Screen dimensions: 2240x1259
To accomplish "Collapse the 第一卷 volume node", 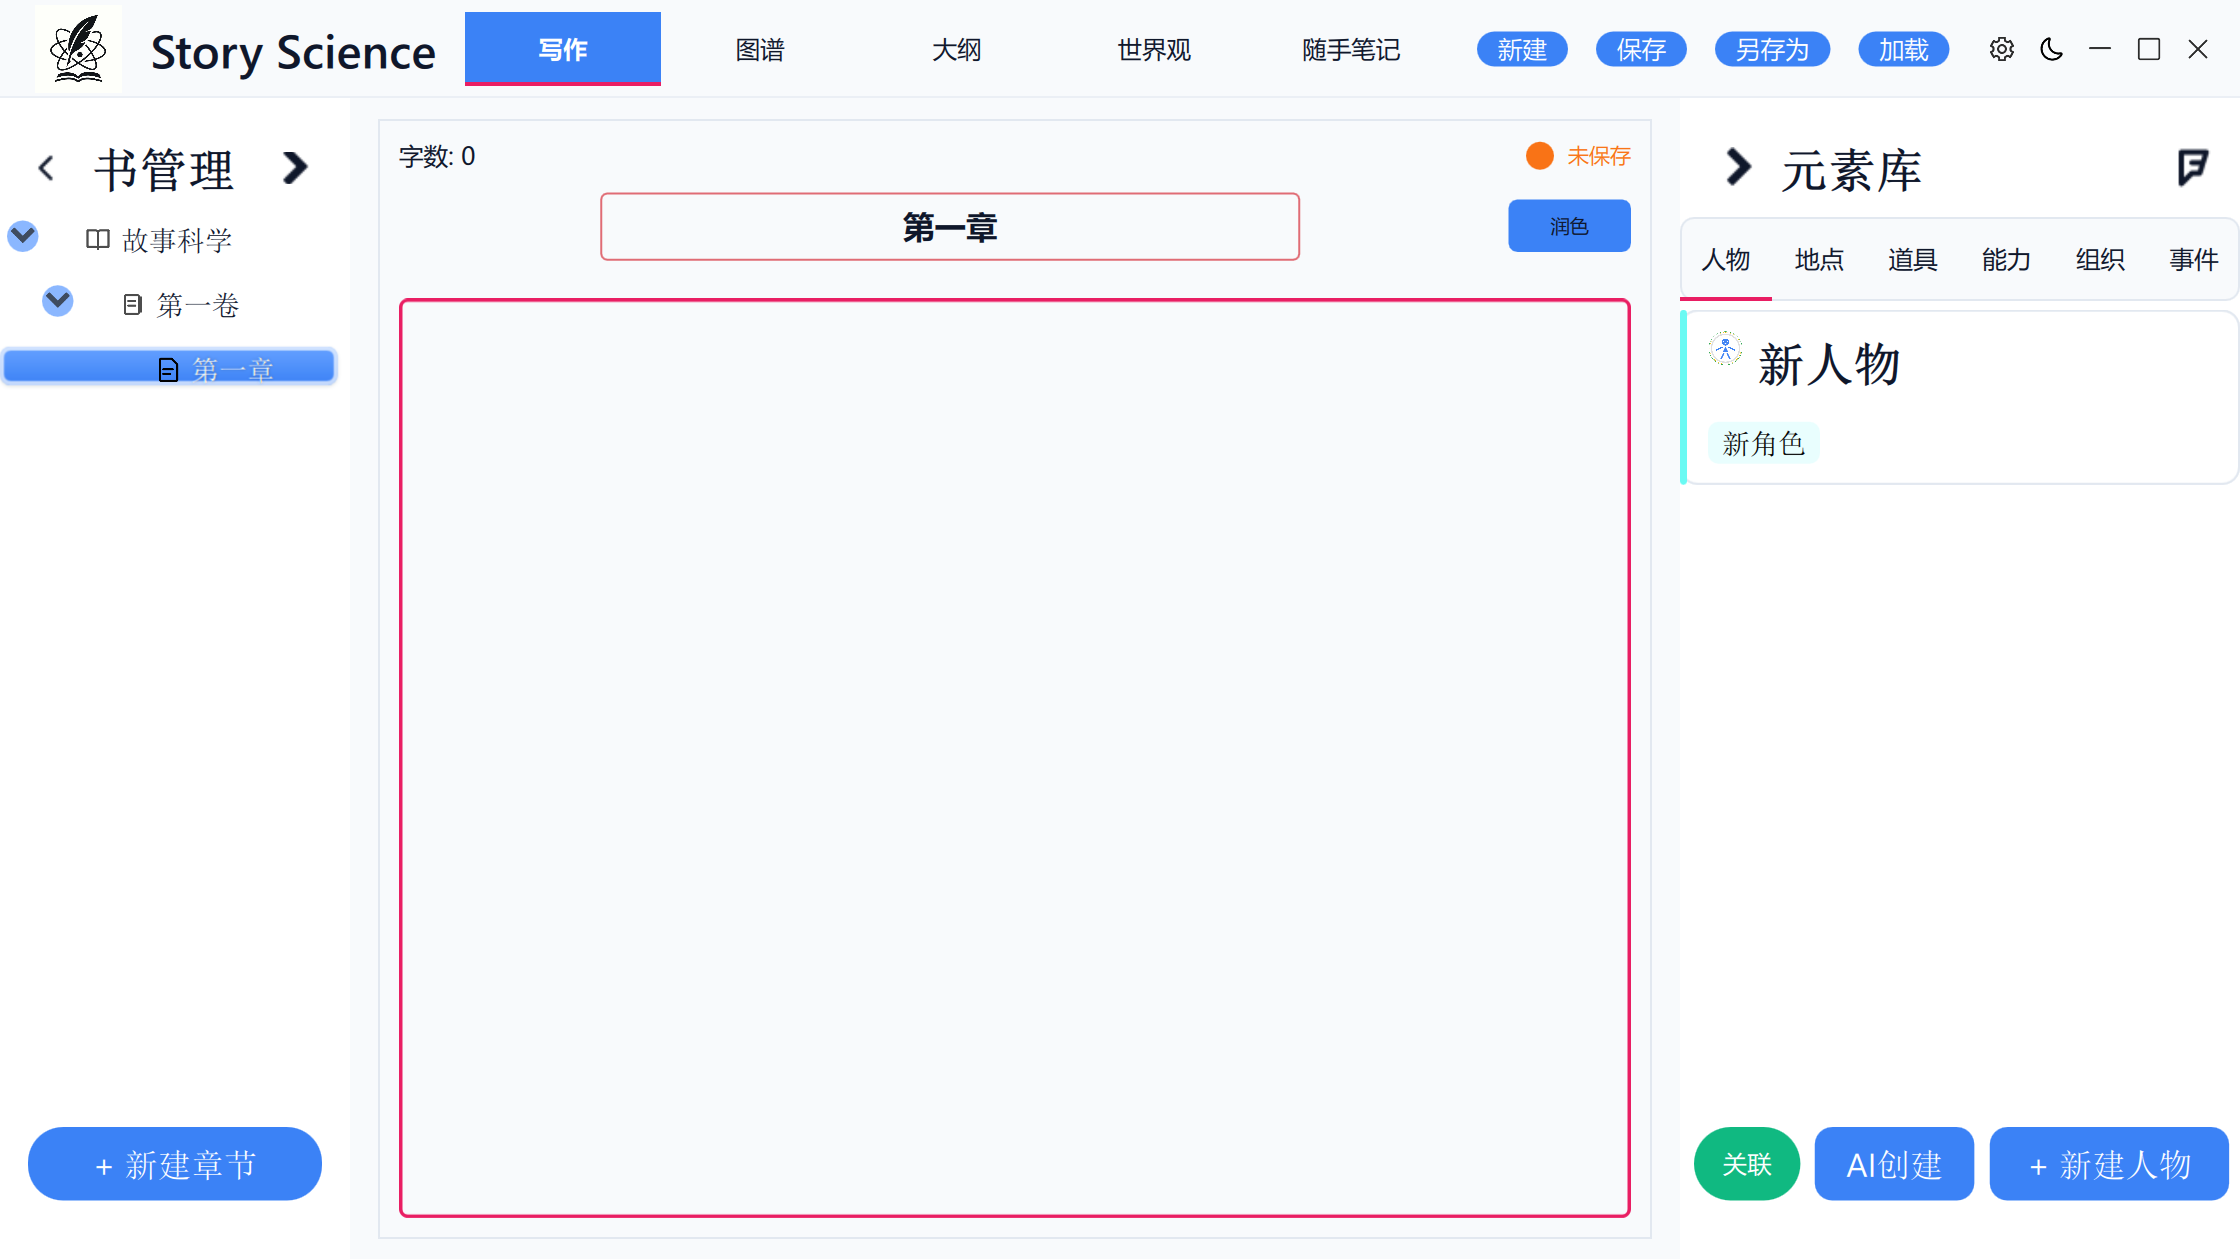I will [58, 300].
